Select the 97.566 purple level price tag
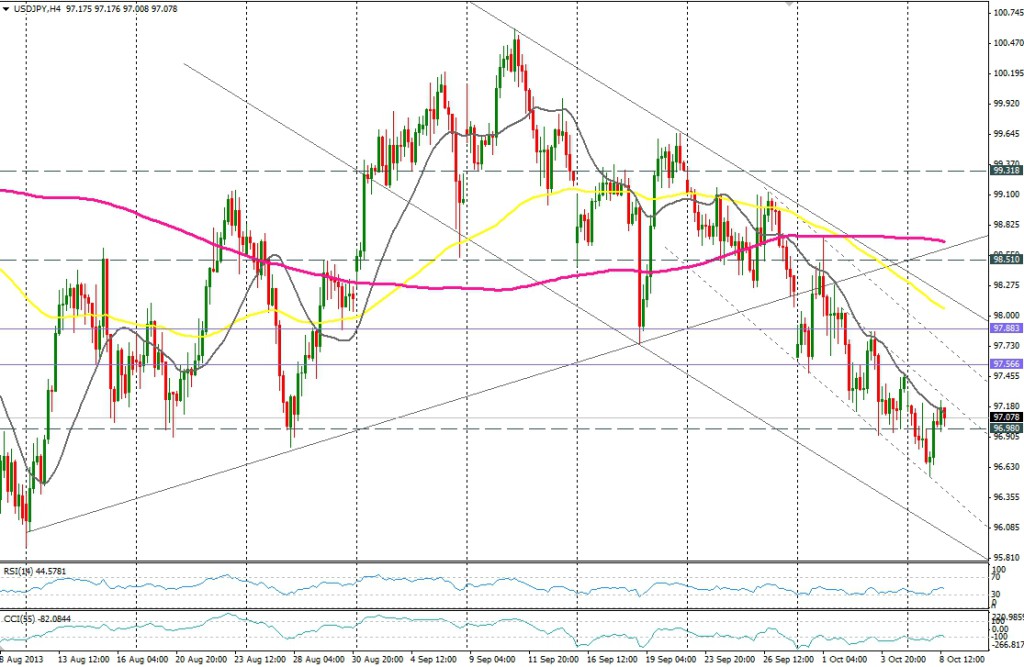The height and width of the screenshot is (667, 1024). 1004,363
